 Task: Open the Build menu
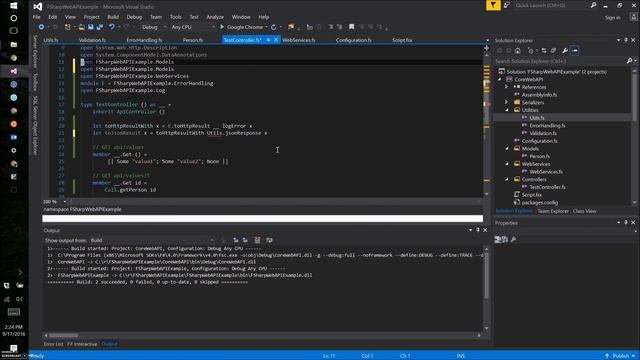pos(113,17)
